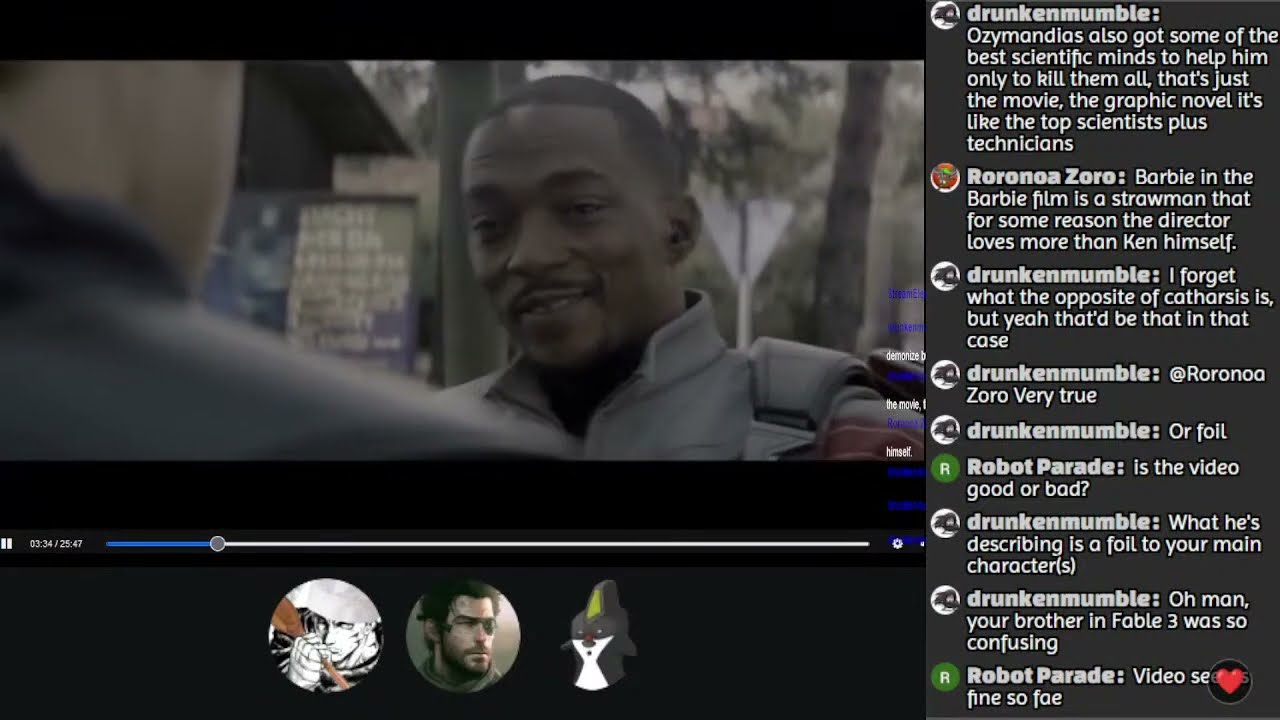Click the chat text "Or foil"
This screenshot has height=720, width=1280.
[1198, 431]
